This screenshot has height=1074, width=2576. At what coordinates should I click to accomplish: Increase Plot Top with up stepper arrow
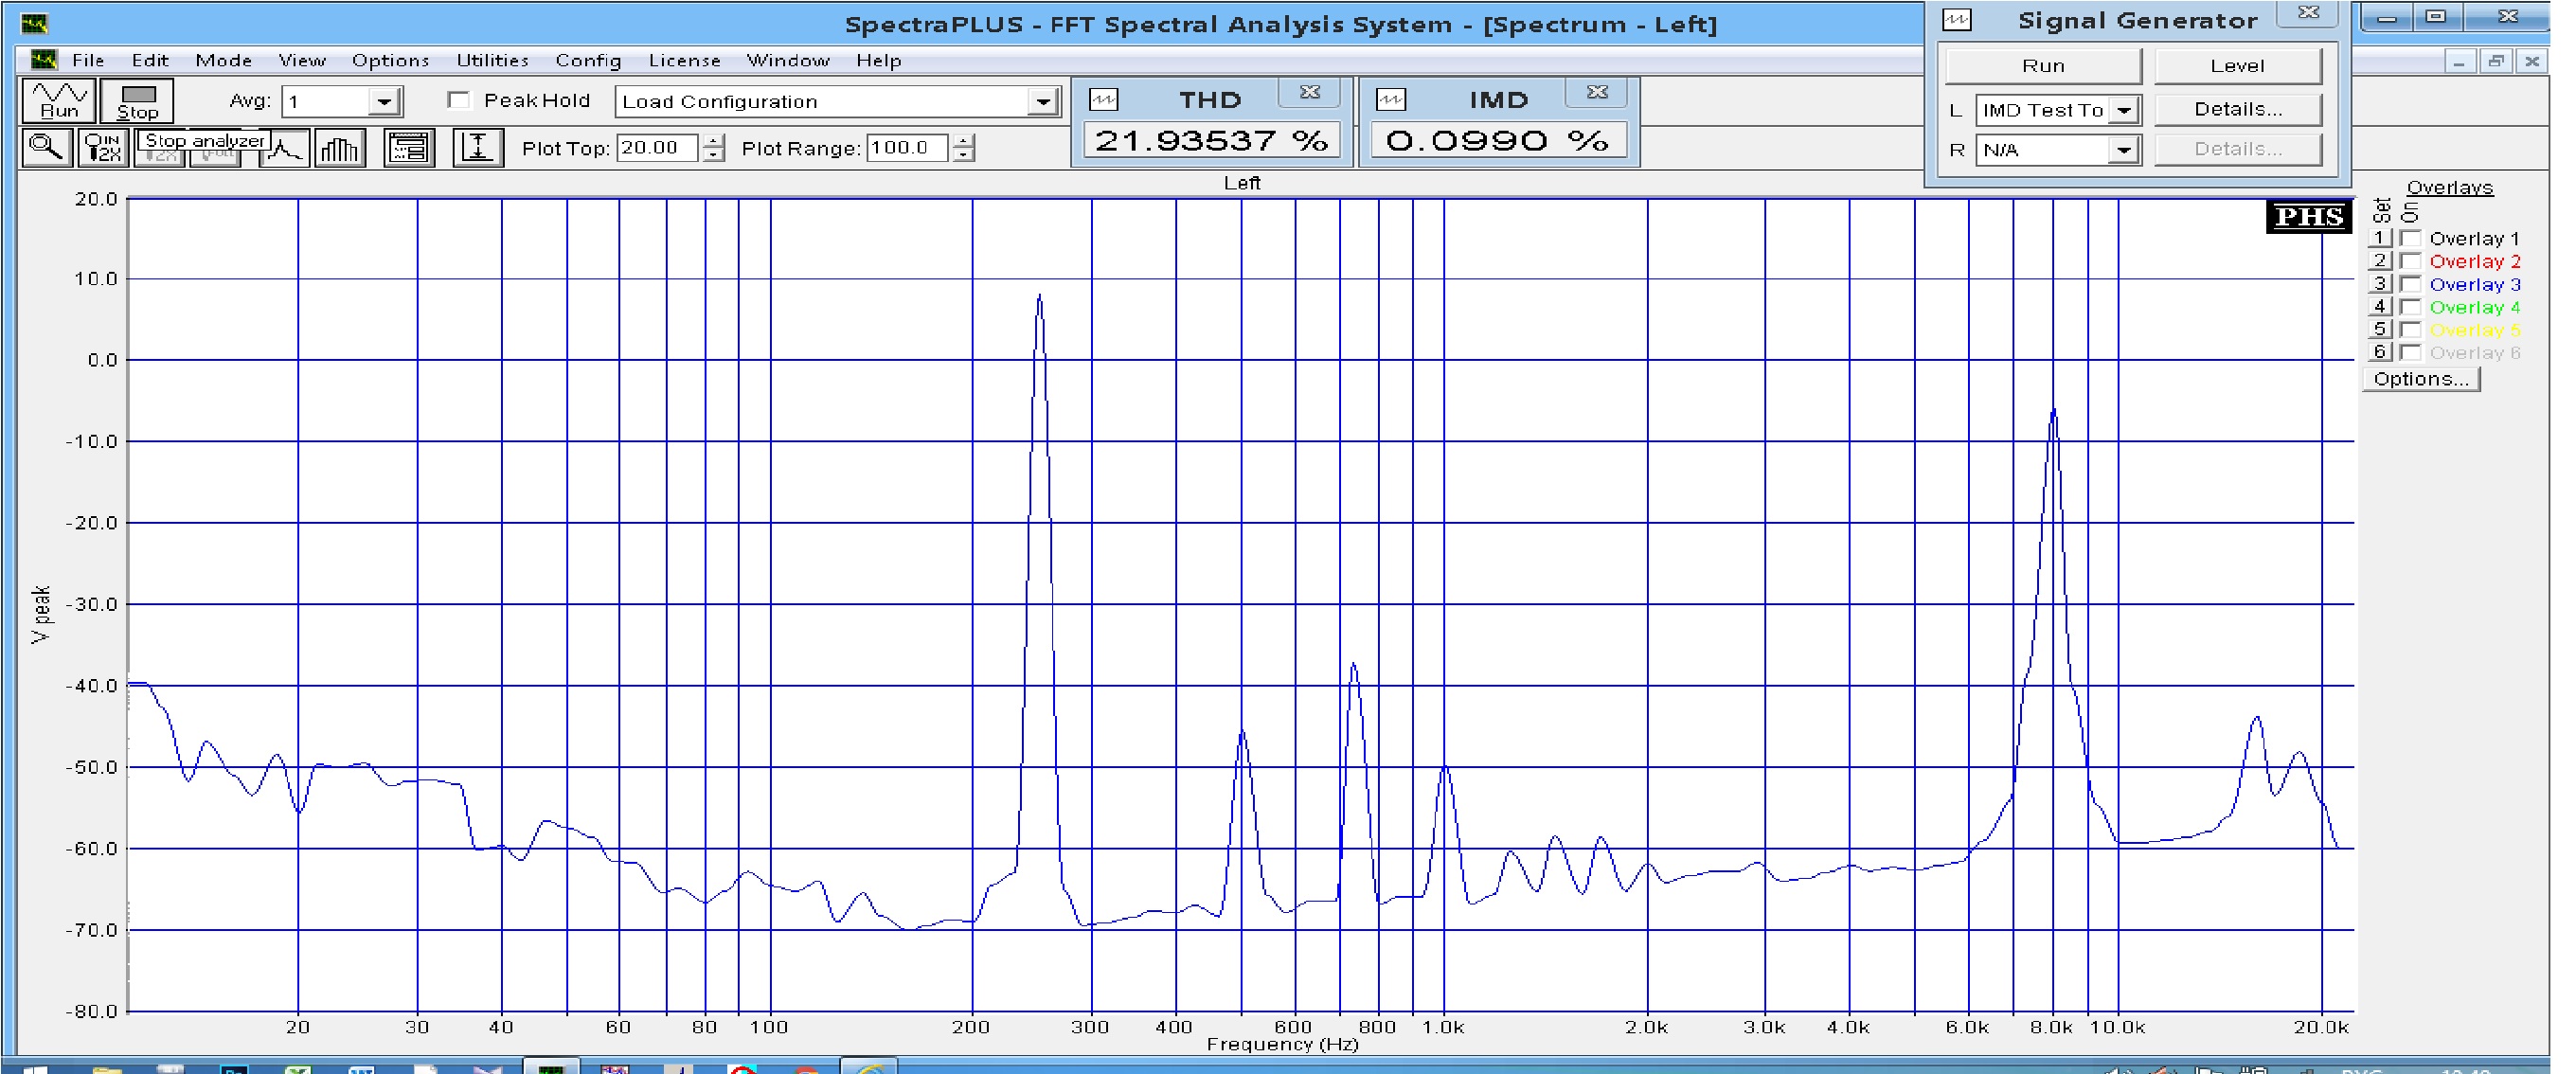pos(713,141)
